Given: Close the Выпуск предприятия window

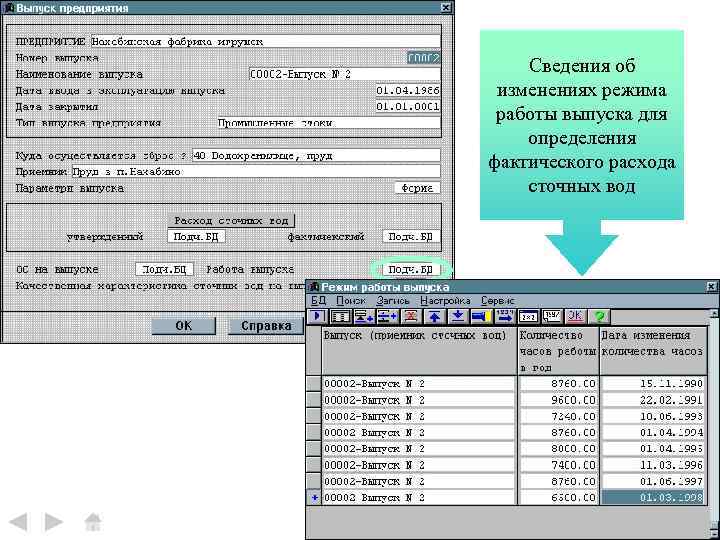Looking at the screenshot, I should point(446,8).
